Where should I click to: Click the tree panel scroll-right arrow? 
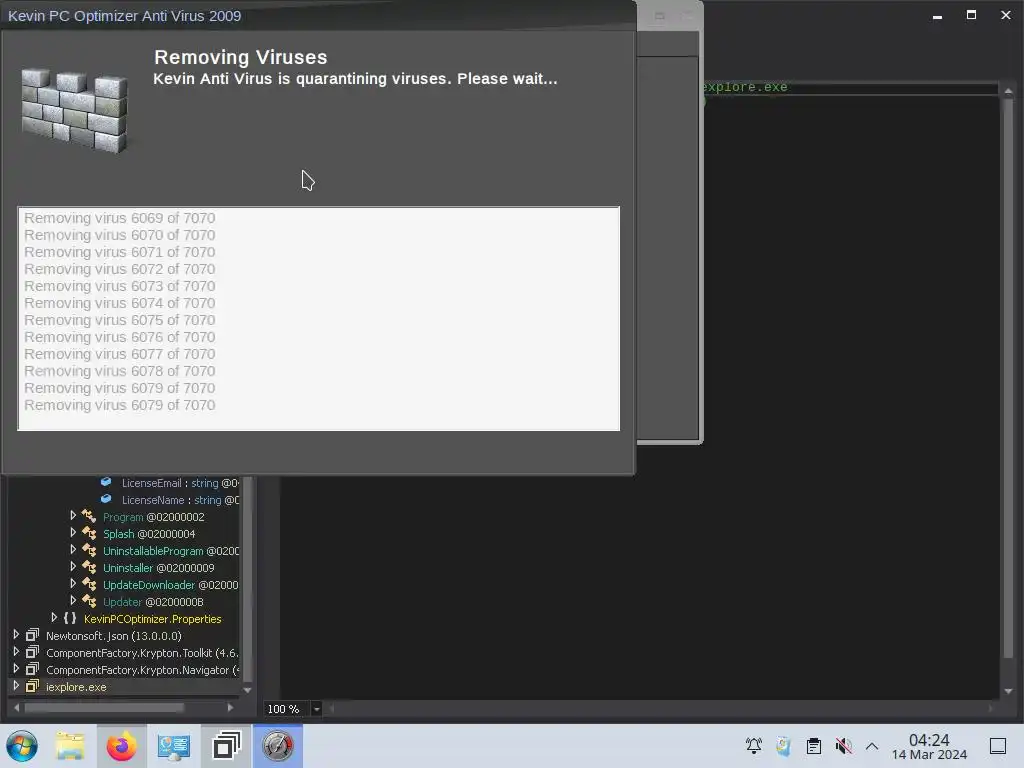(230, 707)
